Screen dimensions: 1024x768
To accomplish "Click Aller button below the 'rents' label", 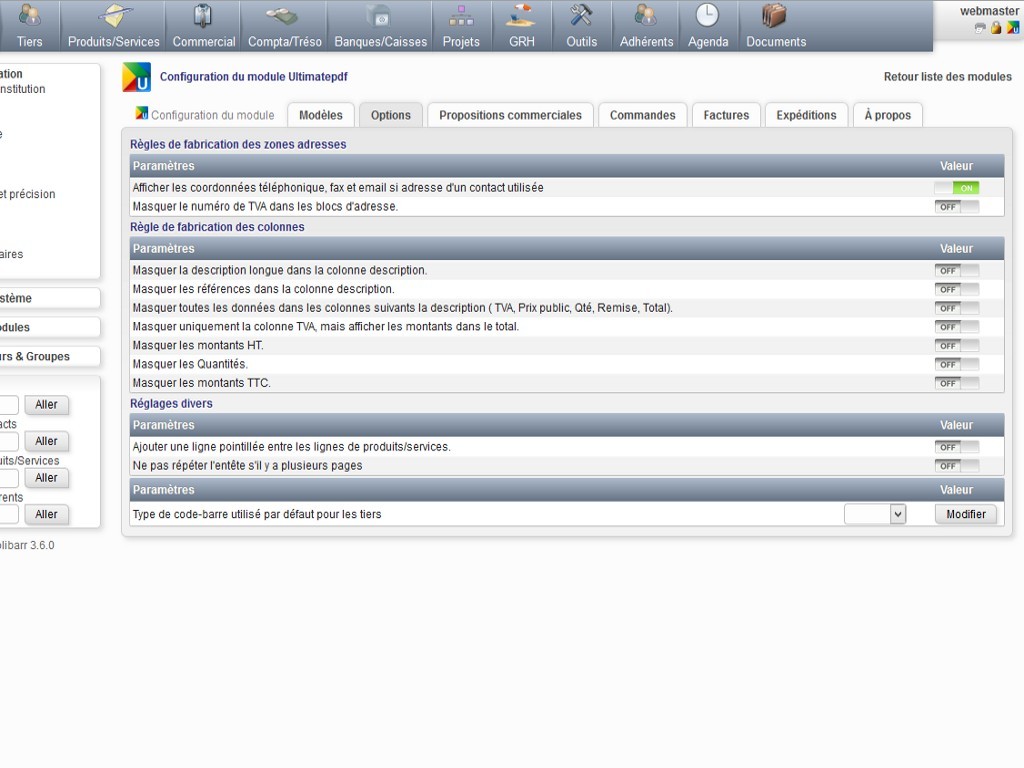I will click(x=46, y=515).
